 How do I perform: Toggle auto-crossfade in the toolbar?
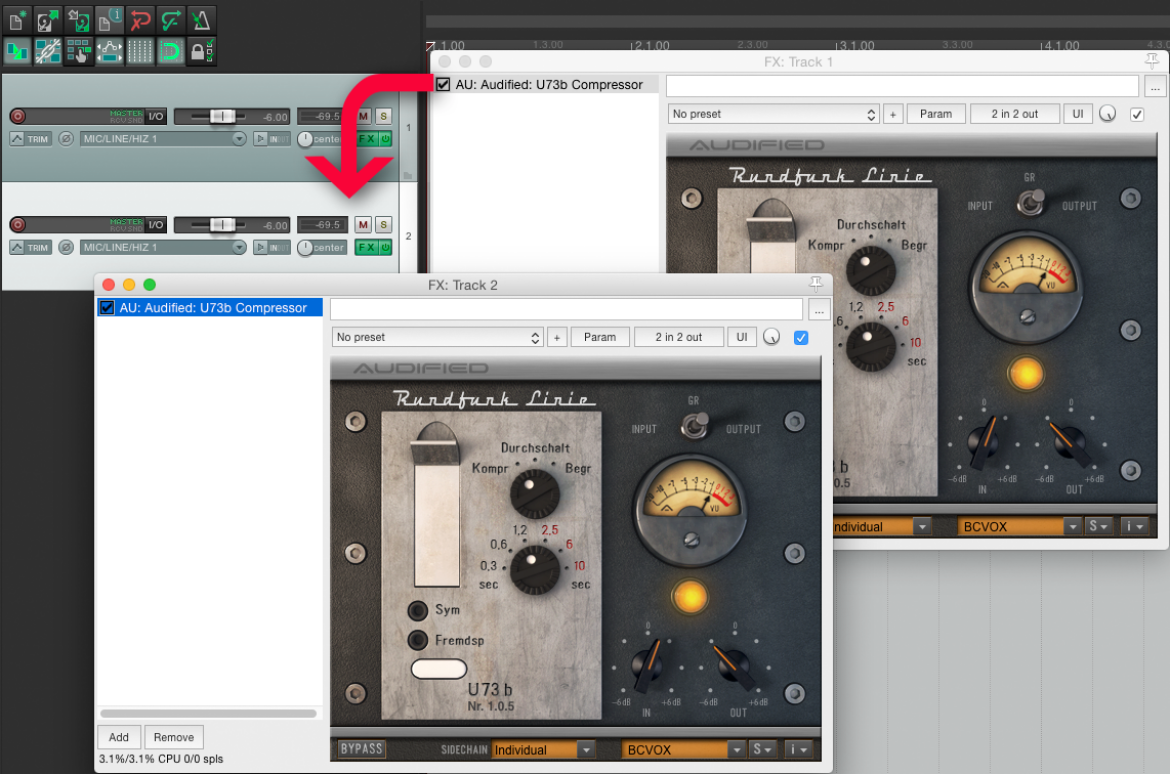(16, 52)
